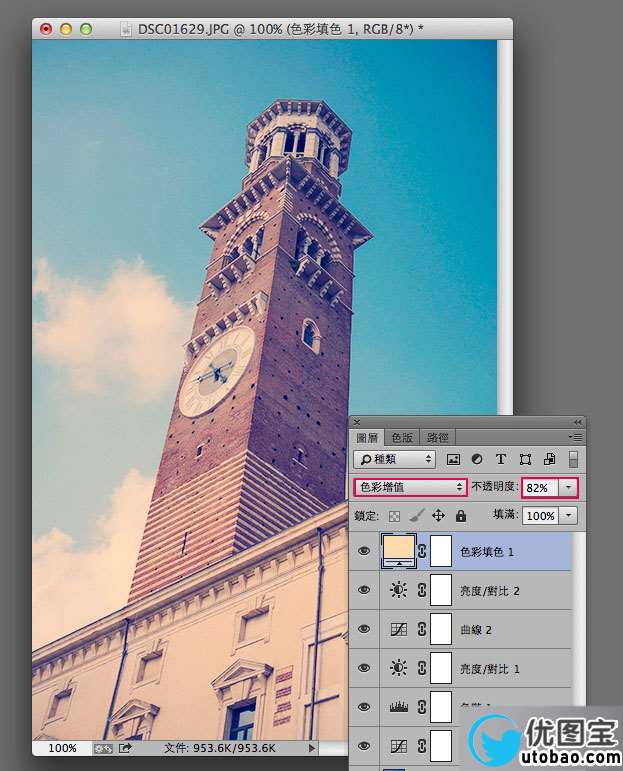Lock image pixels brush icon
The image size is (623, 771).
point(416,516)
